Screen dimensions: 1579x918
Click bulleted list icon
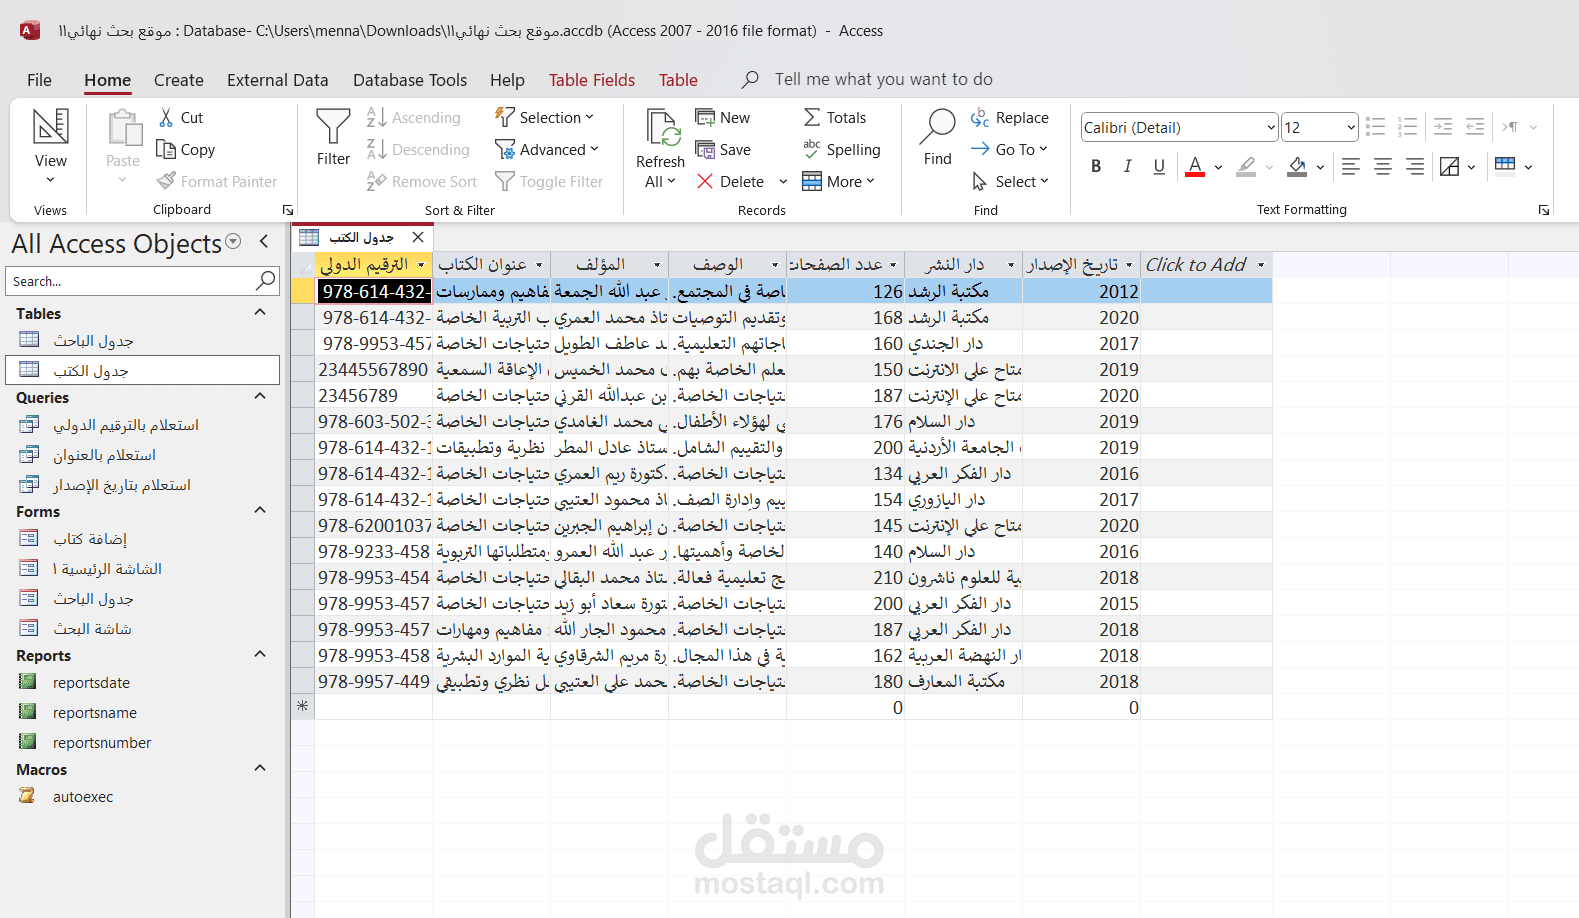(1376, 127)
